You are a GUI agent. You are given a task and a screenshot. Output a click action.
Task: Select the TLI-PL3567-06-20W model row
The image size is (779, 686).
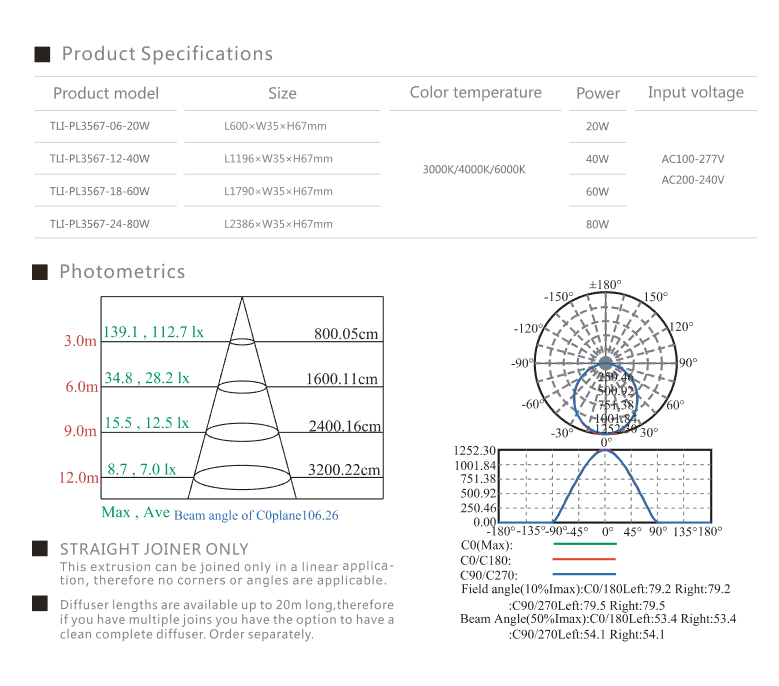click(99, 127)
